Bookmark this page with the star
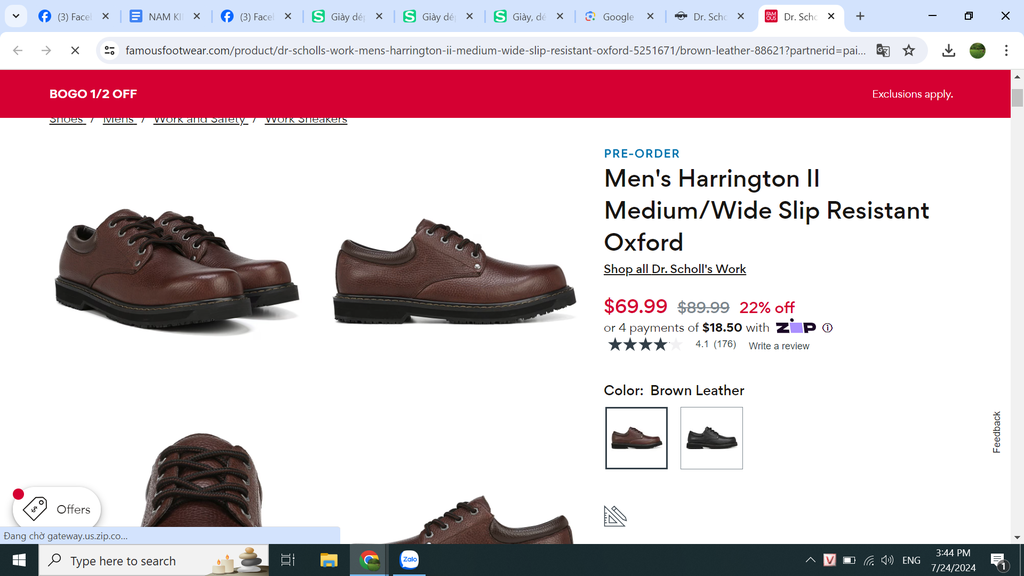Viewport: 1024px width, 576px height. (908, 50)
